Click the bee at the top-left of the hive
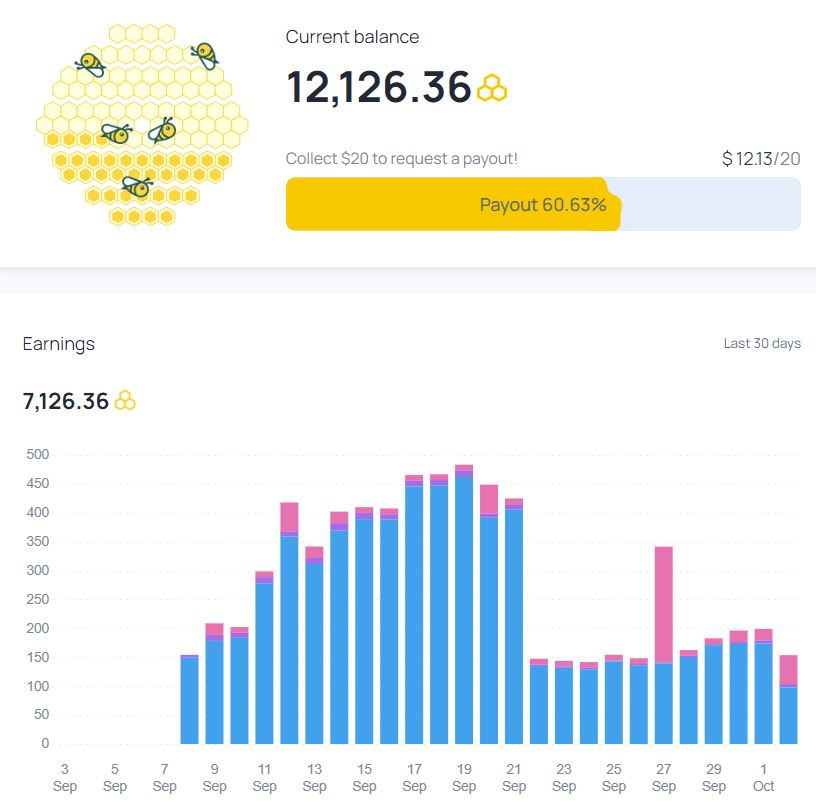Viewport: 816px width, 809px height. click(x=90, y=66)
